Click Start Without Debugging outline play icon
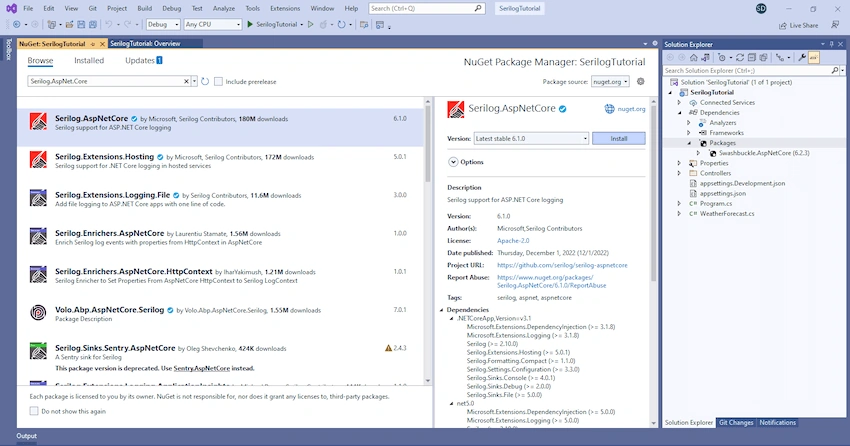Screen dimensions: 850x446 pyautogui.click(x=311, y=24)
